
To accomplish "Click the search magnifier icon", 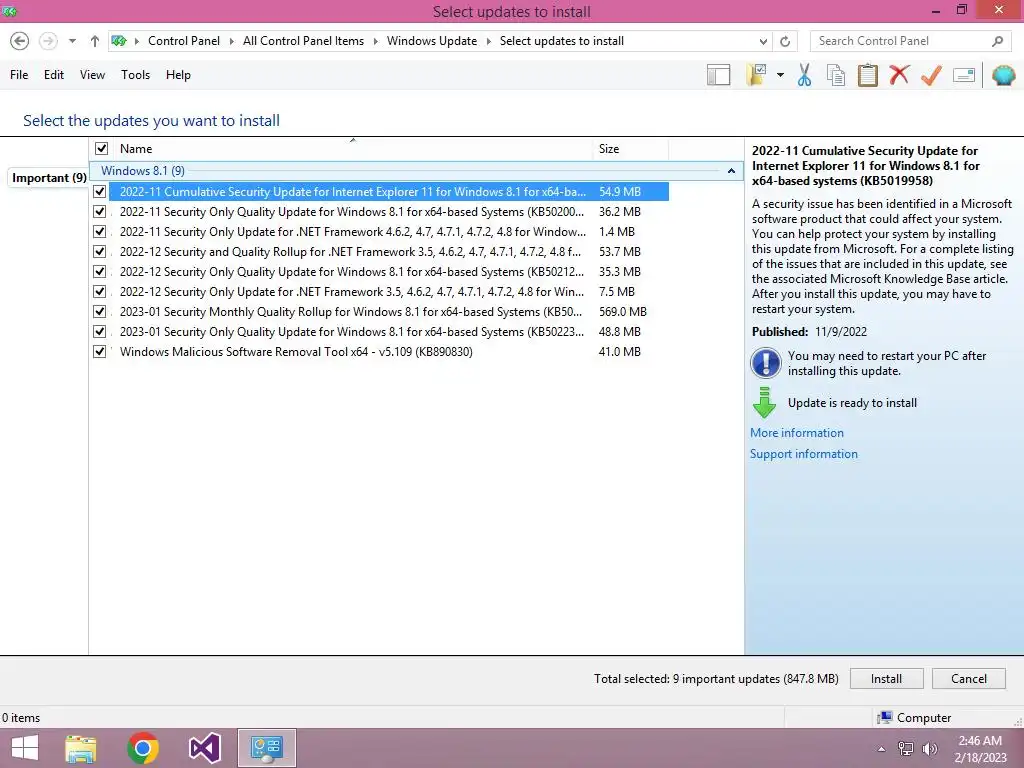I will (997, 41).
